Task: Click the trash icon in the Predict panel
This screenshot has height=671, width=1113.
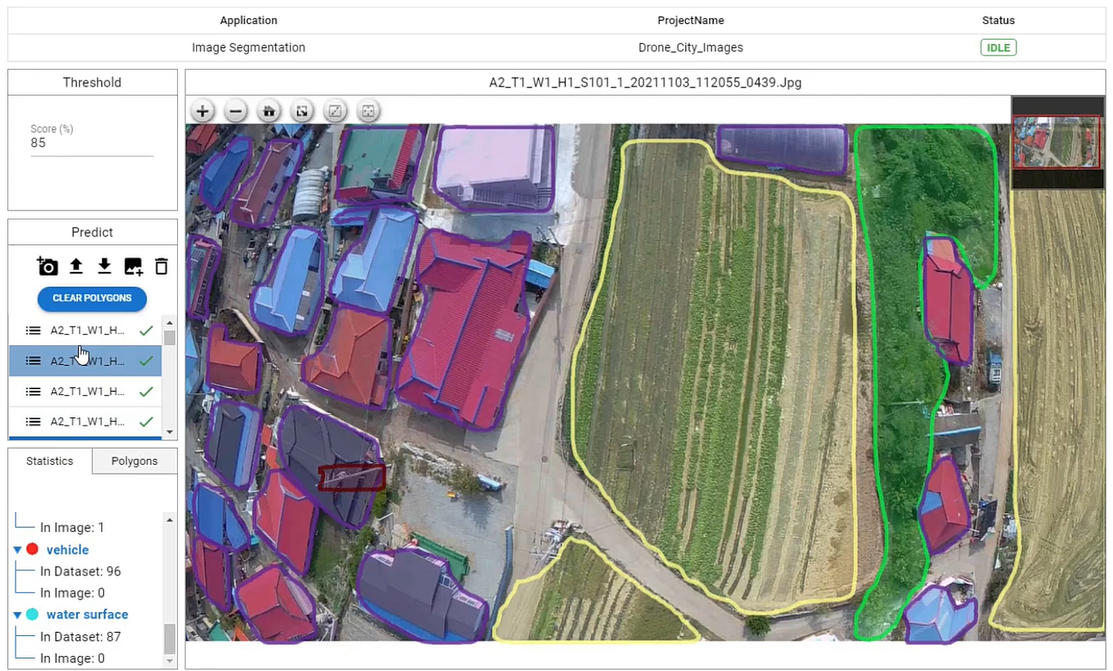Action: tap(161, 266)
